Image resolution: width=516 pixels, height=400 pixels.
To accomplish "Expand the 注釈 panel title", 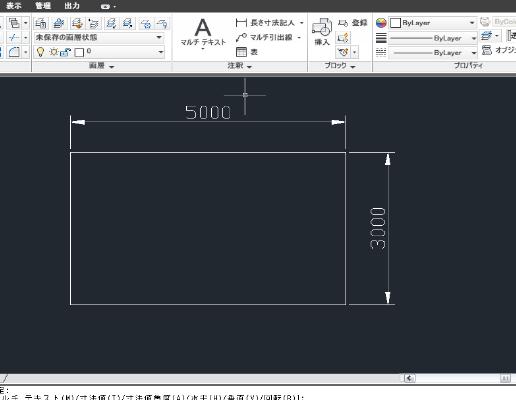I will pyautogui.click(x=239, y=66).
